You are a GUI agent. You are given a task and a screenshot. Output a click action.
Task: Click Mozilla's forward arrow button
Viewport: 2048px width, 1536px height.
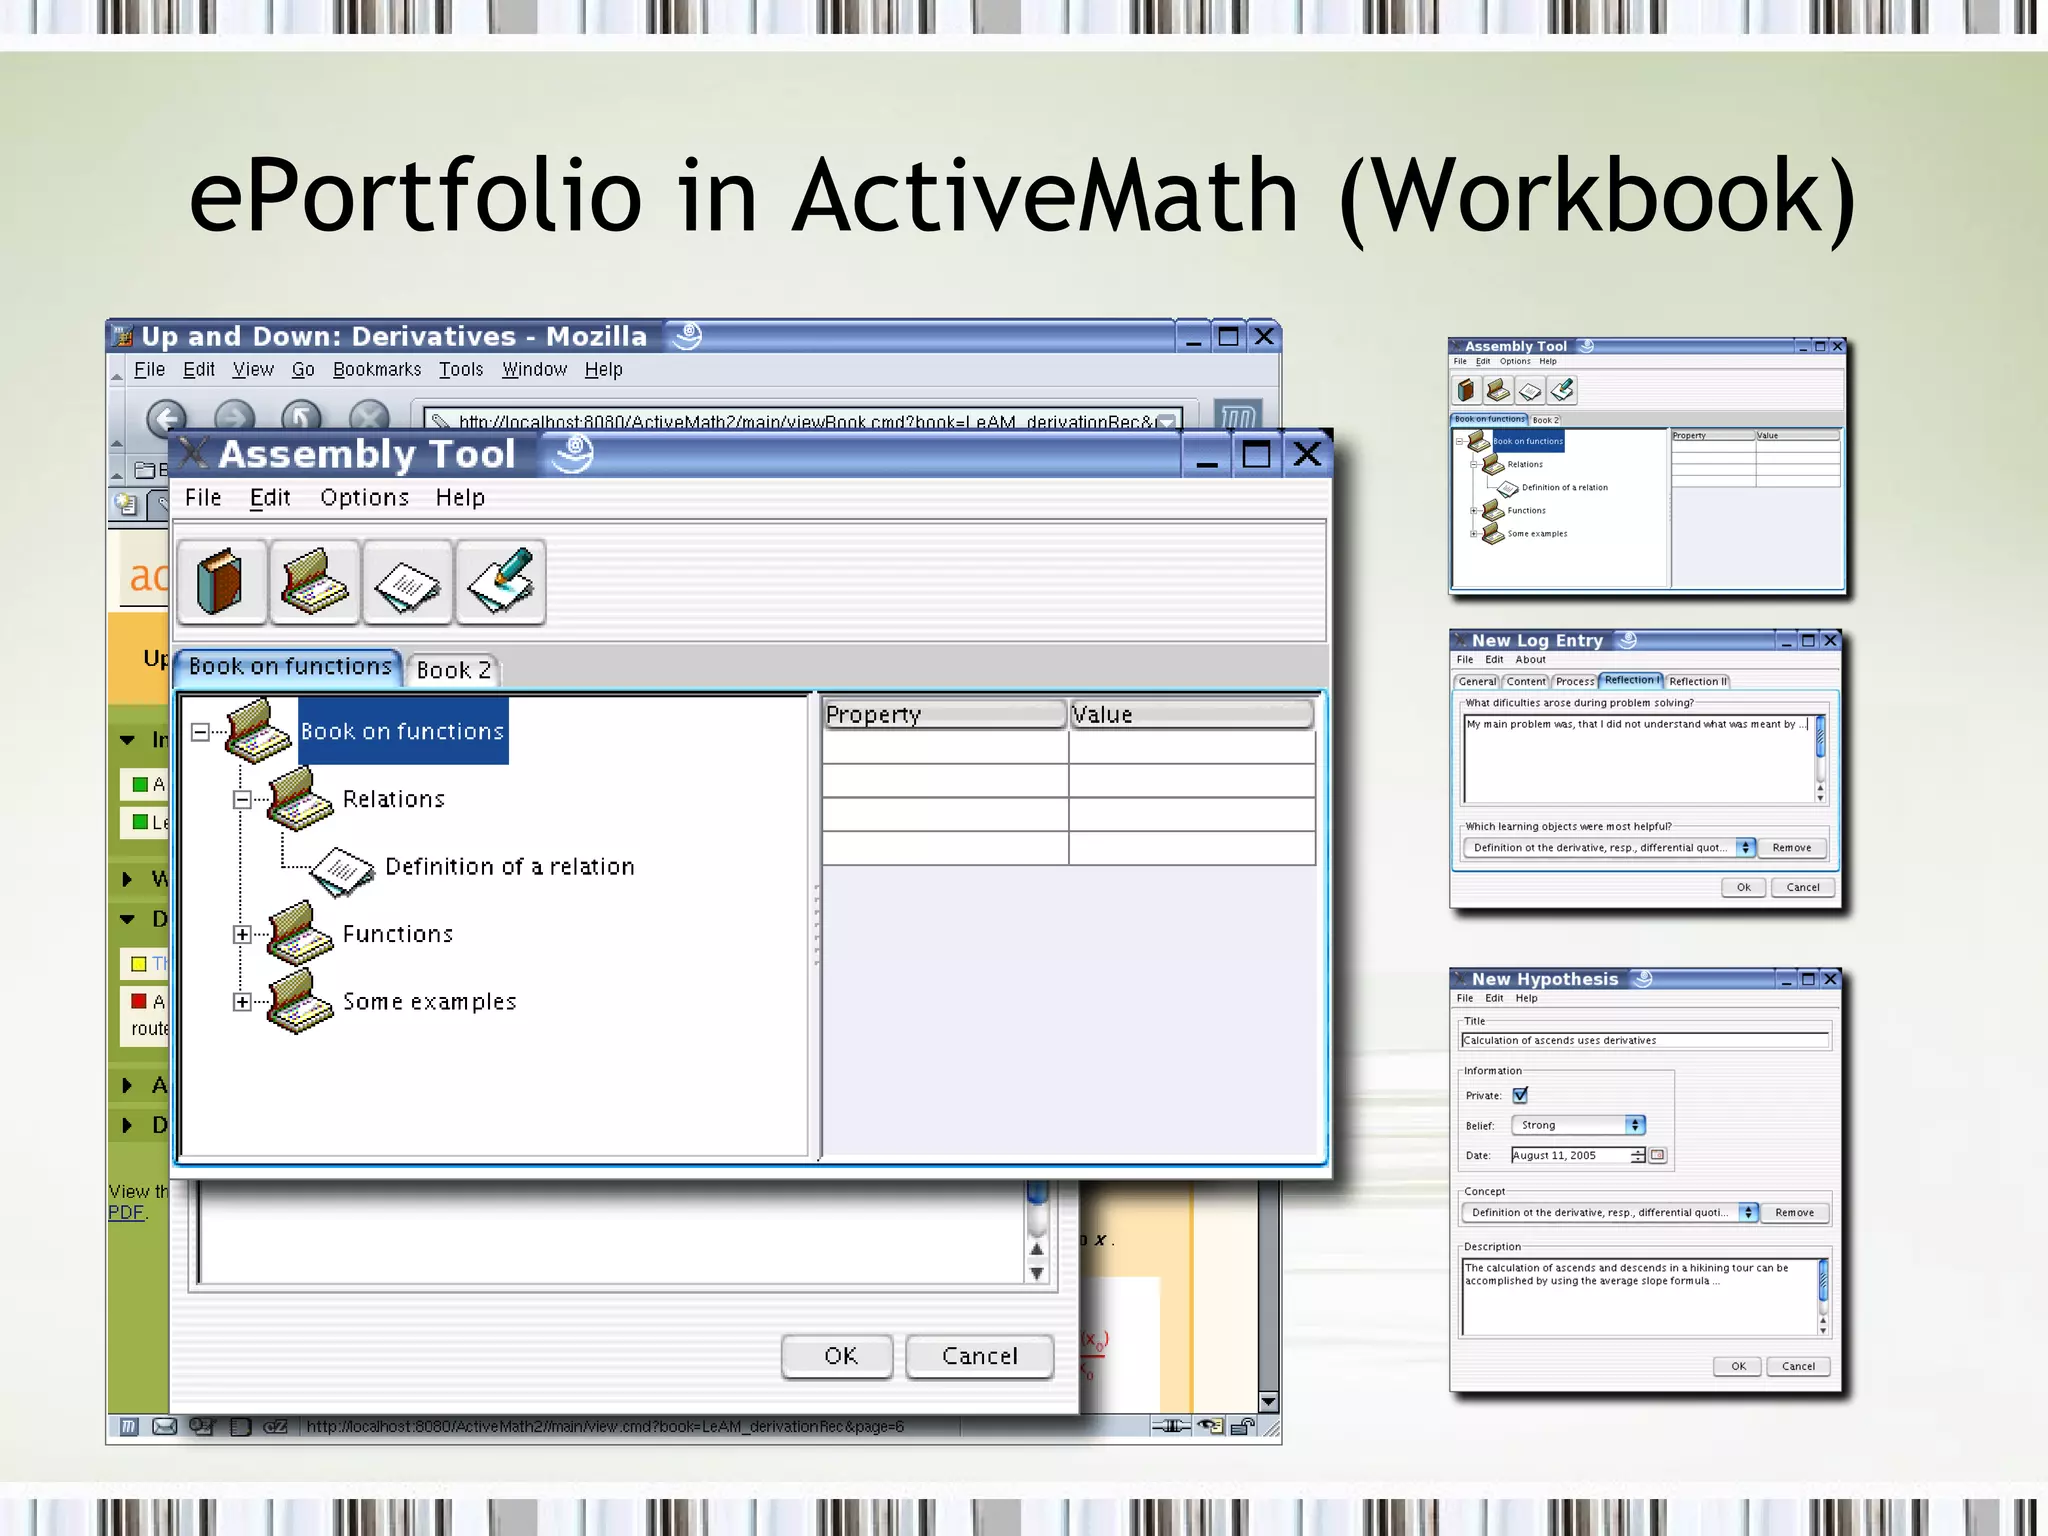[234, 416]
